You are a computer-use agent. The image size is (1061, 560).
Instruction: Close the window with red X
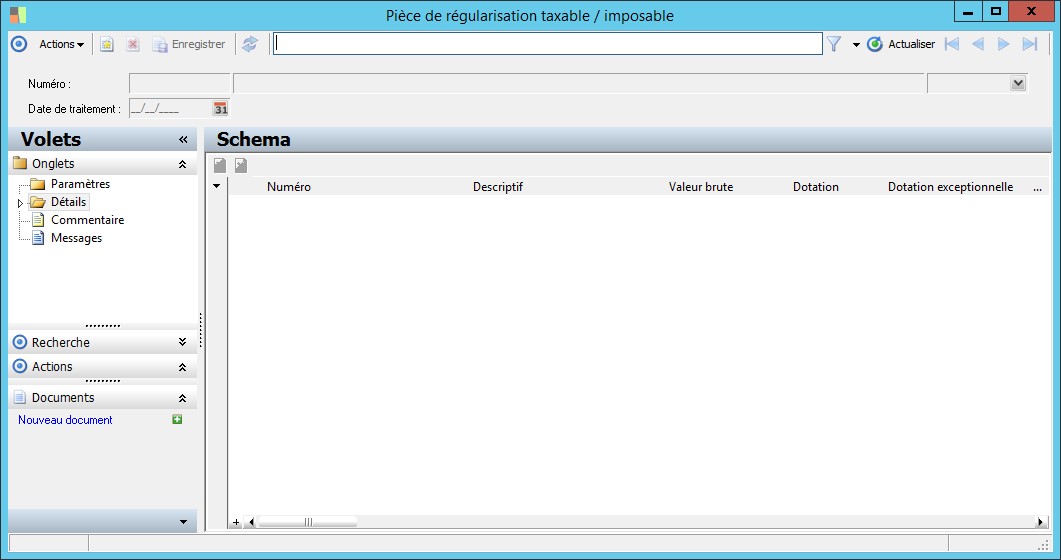click(1032, 11)
